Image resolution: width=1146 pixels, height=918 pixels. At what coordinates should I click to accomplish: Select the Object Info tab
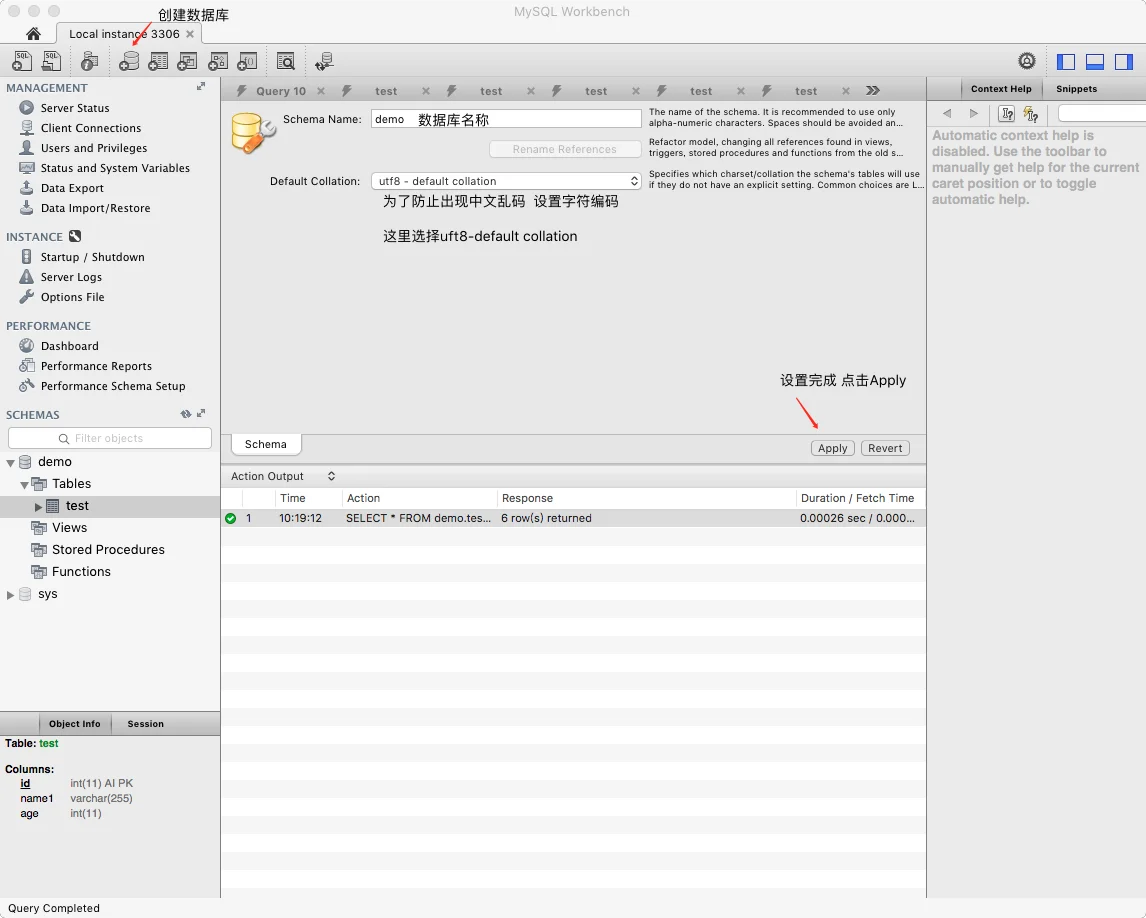[x=75, y=724]
